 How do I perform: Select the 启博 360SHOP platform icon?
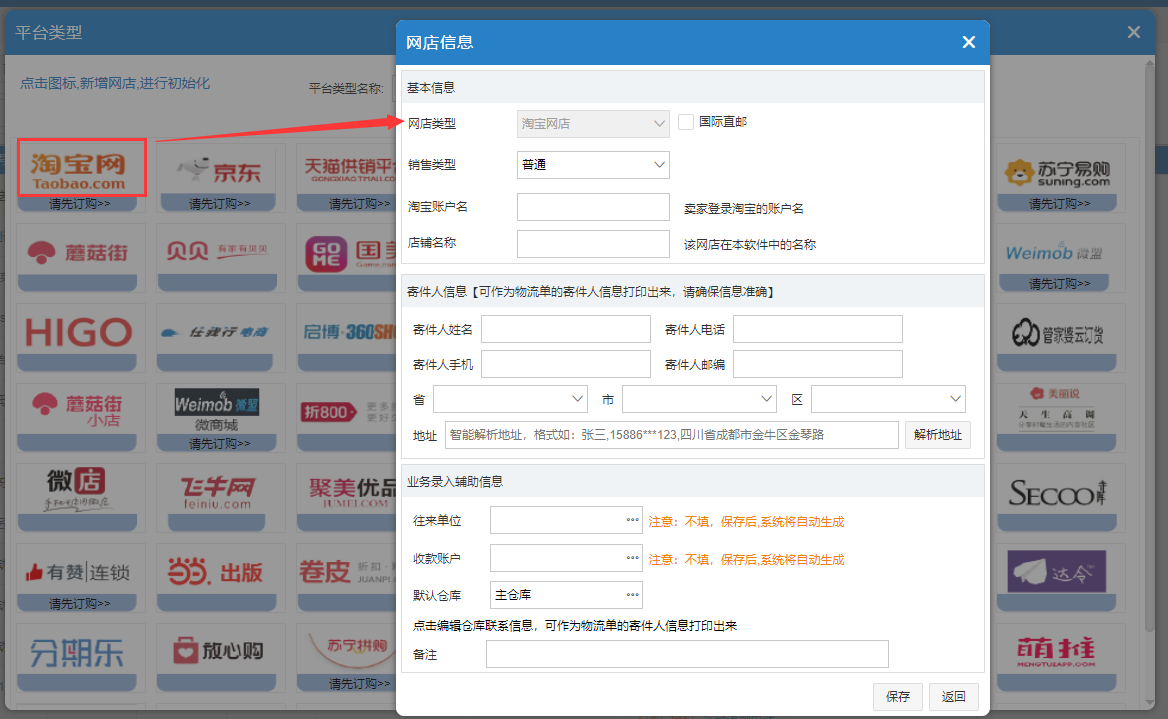349,332
